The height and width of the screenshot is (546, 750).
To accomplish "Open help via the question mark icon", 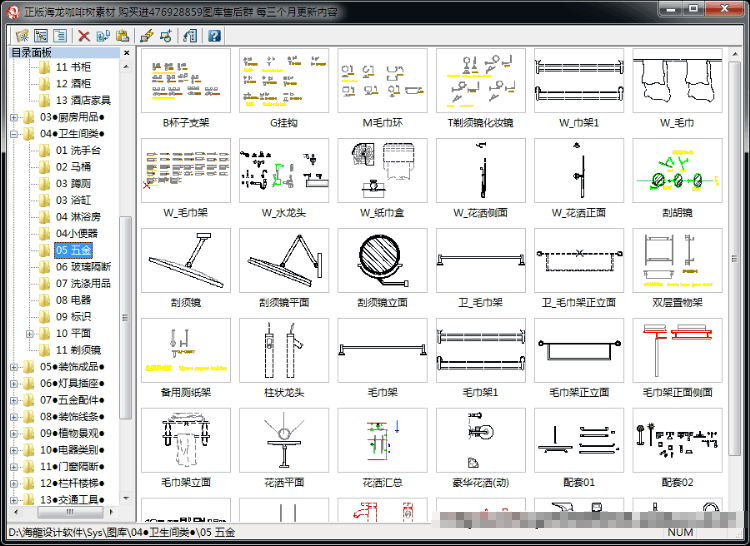I will click(214, 36).
